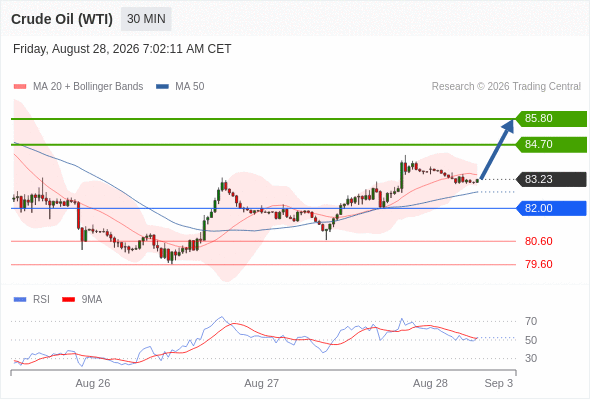Click the blue upward forecast arrow
The image size is (590, 400).
(x=497, y=149)
